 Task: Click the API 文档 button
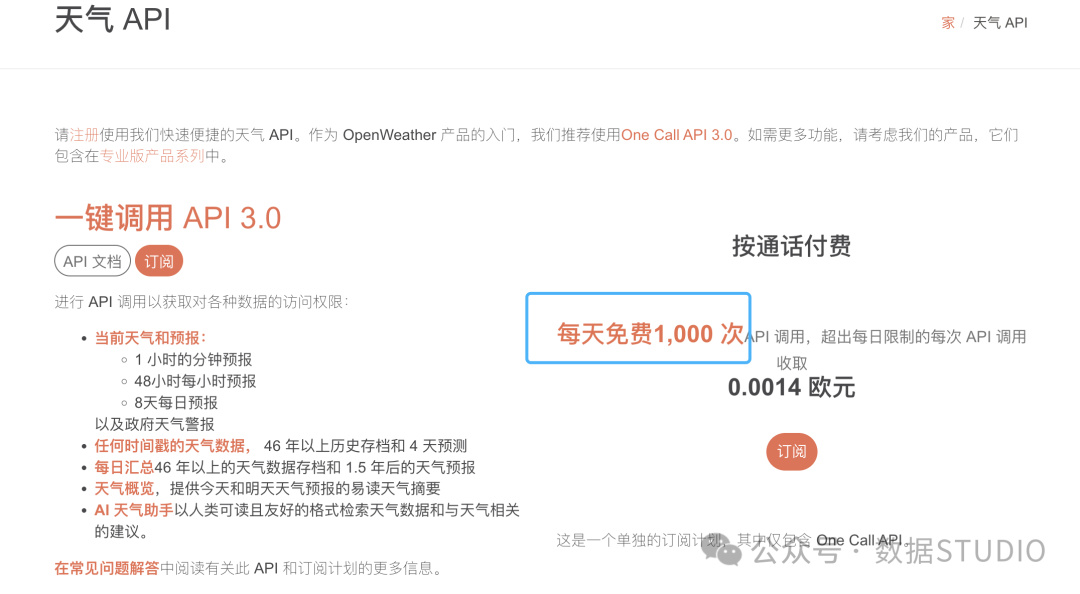point(92,261)
